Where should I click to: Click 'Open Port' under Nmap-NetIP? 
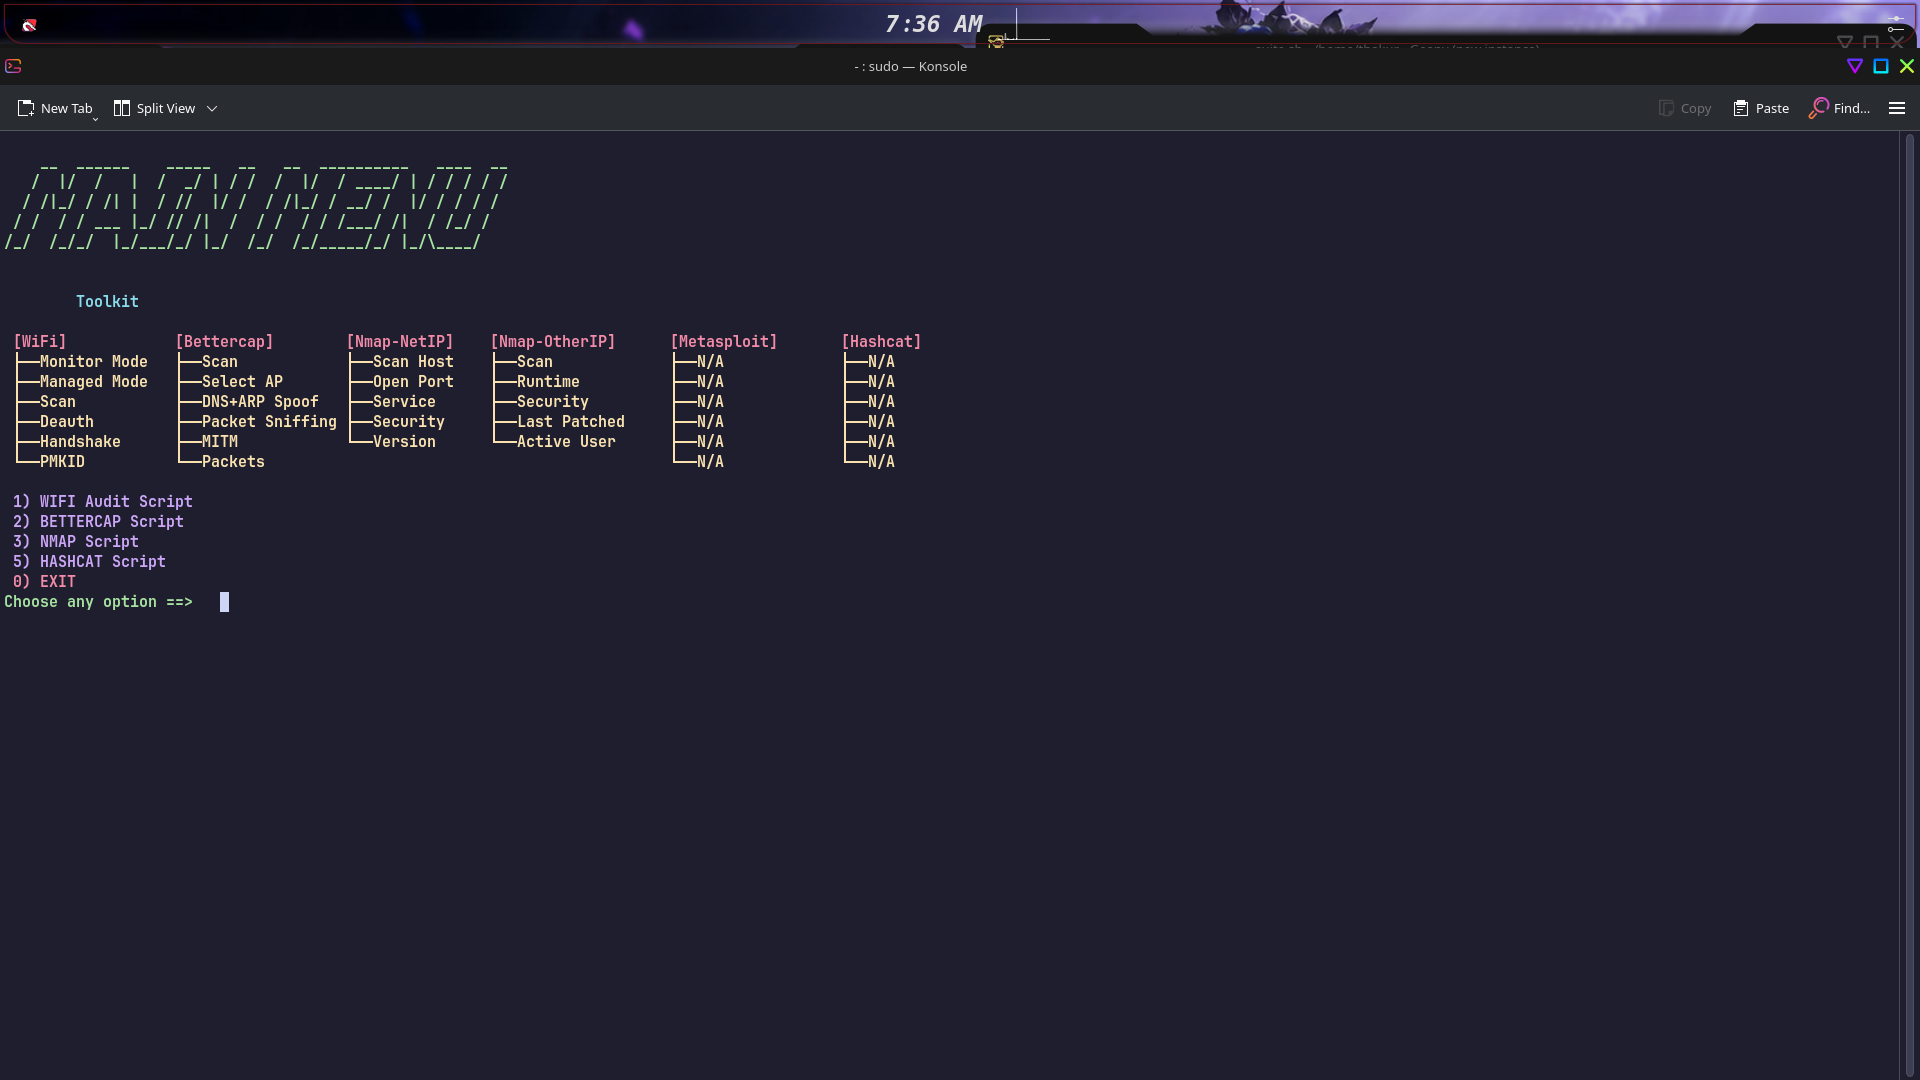(x=413, y=381)
